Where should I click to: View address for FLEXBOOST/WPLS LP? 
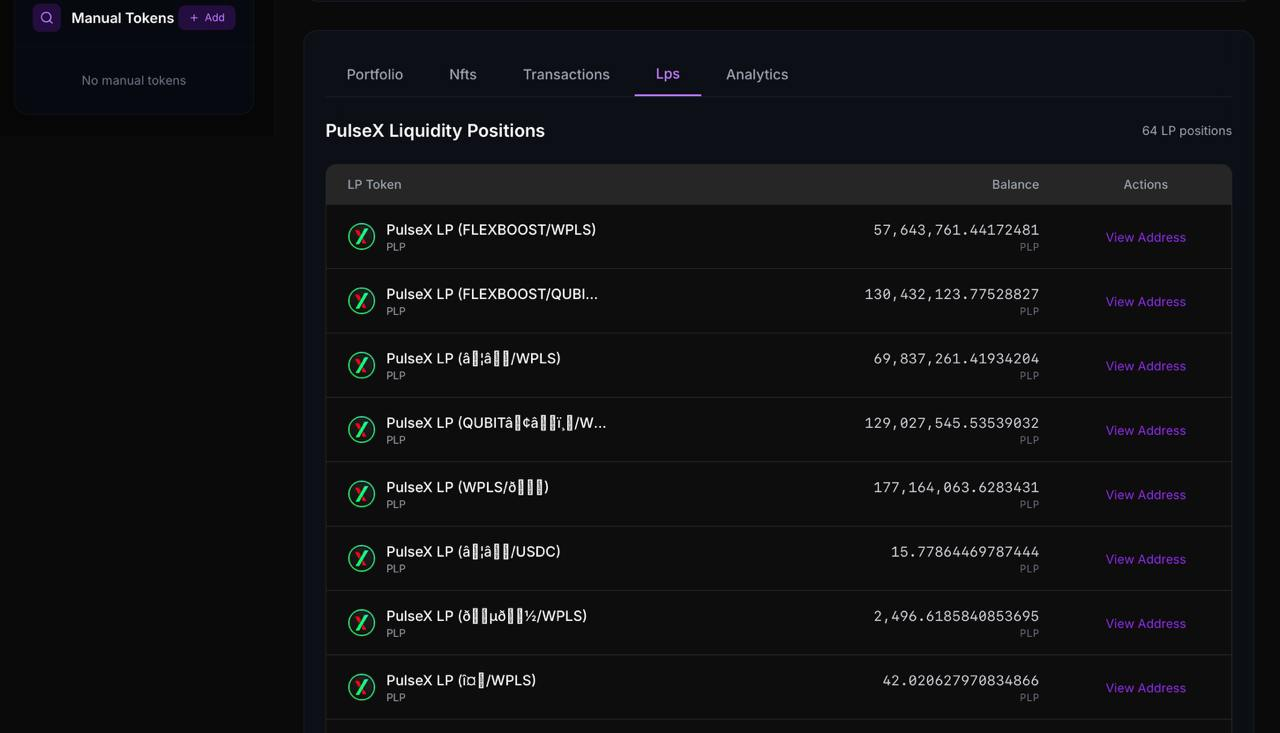(x=1145, y=237)
